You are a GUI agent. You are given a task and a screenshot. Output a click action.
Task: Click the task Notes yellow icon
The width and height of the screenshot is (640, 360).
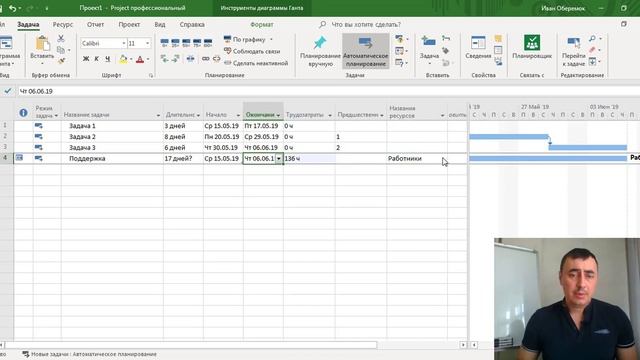[x=498, y=39]
